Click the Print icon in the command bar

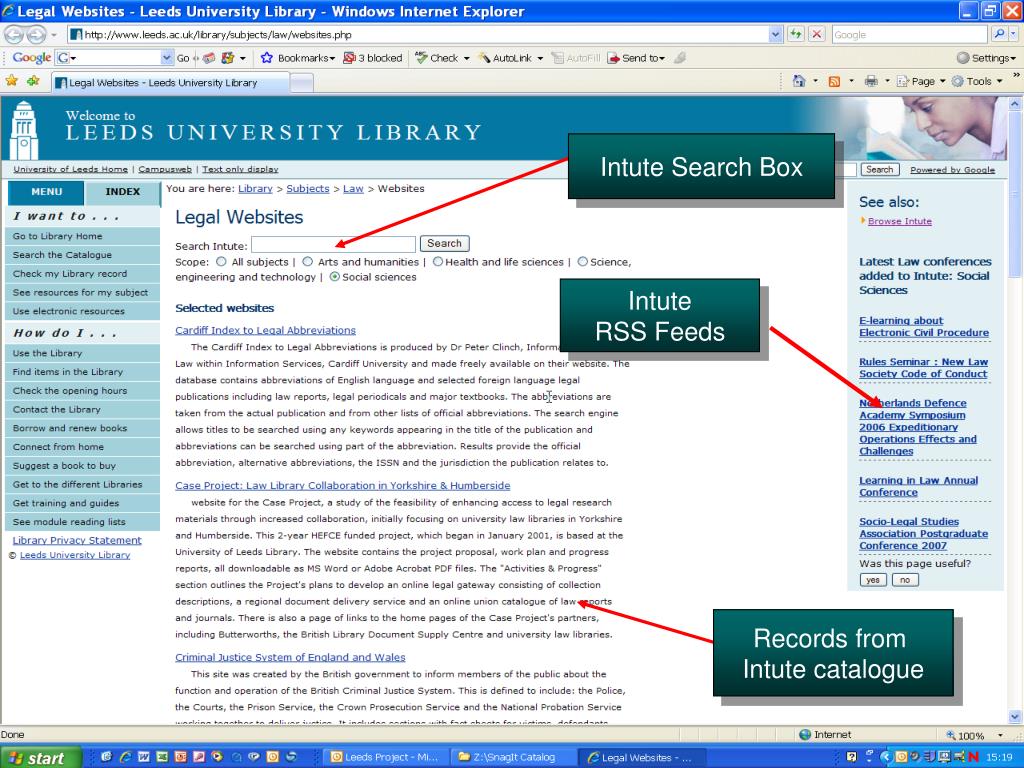tap(871, 82)
